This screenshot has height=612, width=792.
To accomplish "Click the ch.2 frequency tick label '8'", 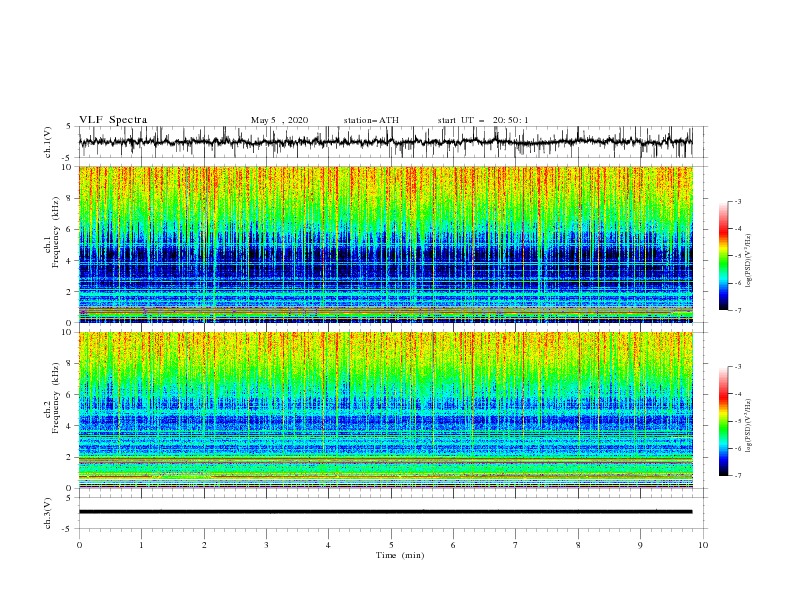I will pos(71,364).
